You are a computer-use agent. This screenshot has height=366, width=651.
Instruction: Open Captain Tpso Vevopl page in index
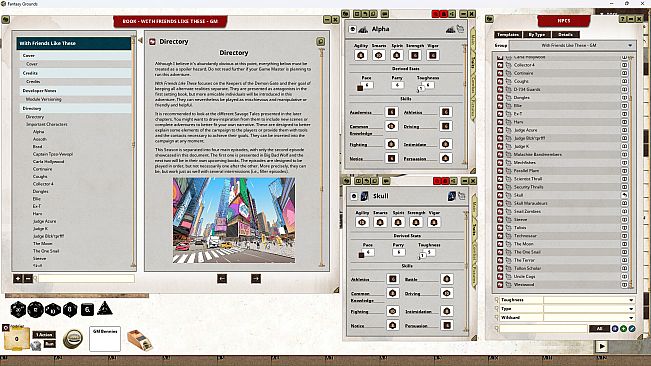click(53, 154)
